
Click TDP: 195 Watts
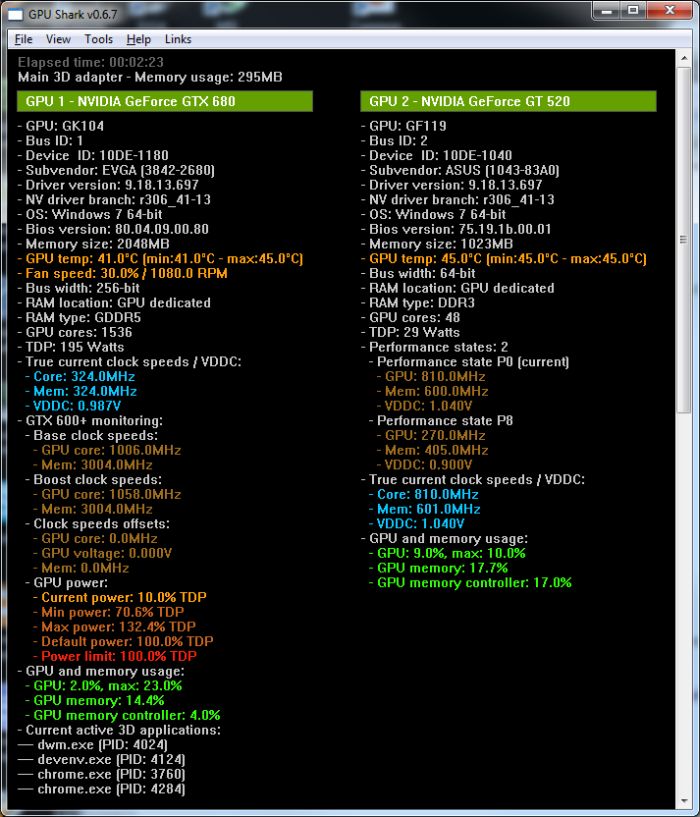click(x=71, y=347)
